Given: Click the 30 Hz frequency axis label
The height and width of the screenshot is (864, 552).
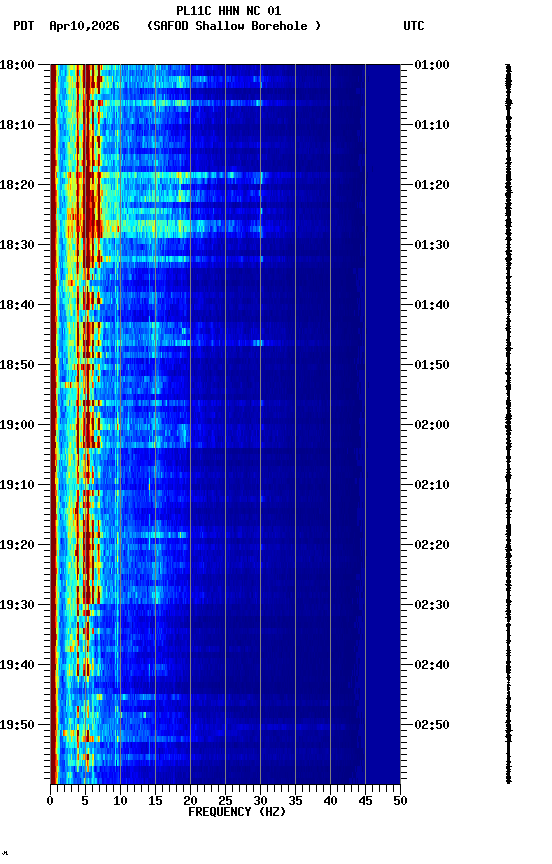Looking at the screenshot, I should pos(260,801).
